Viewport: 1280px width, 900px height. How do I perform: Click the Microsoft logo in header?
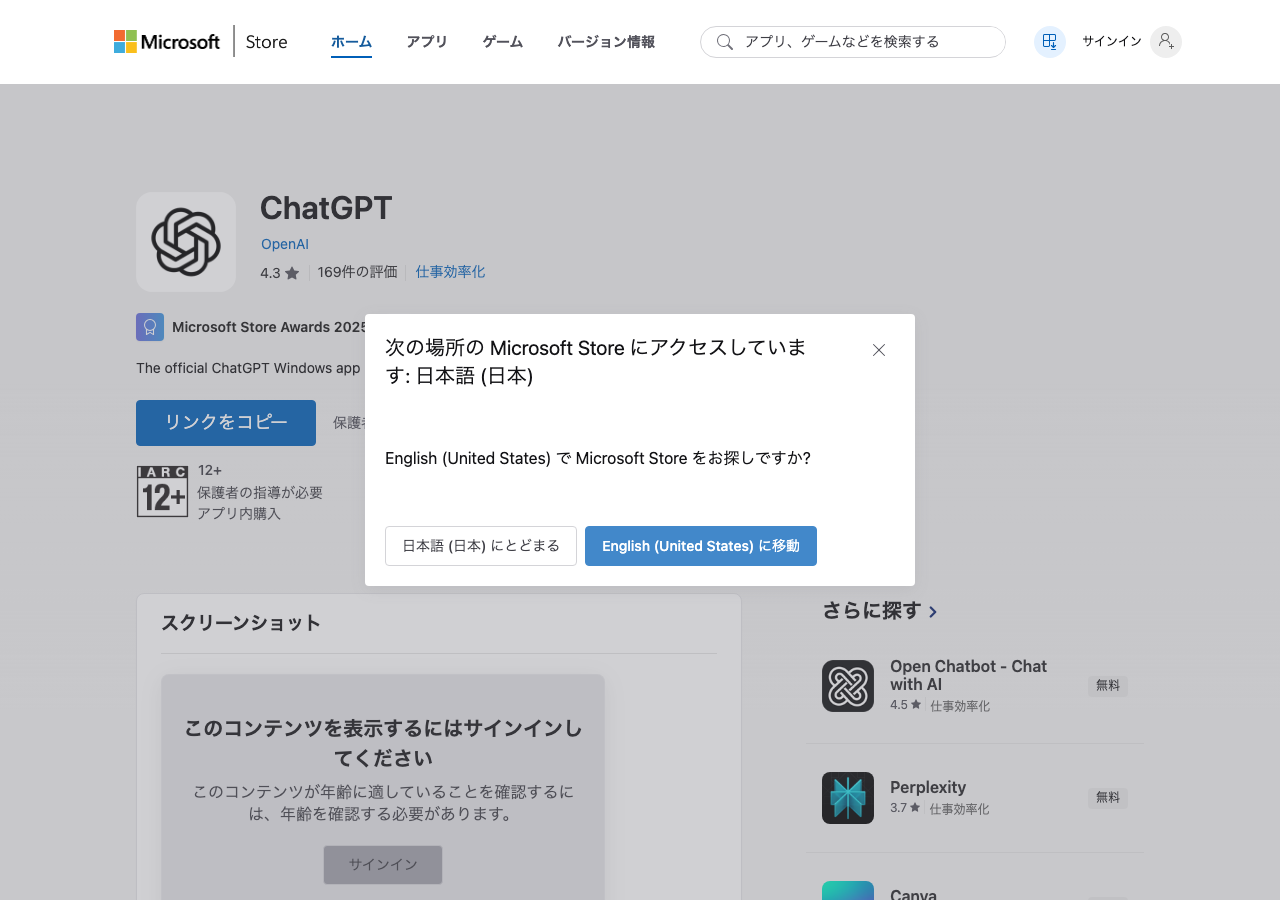tap(166, 42)
